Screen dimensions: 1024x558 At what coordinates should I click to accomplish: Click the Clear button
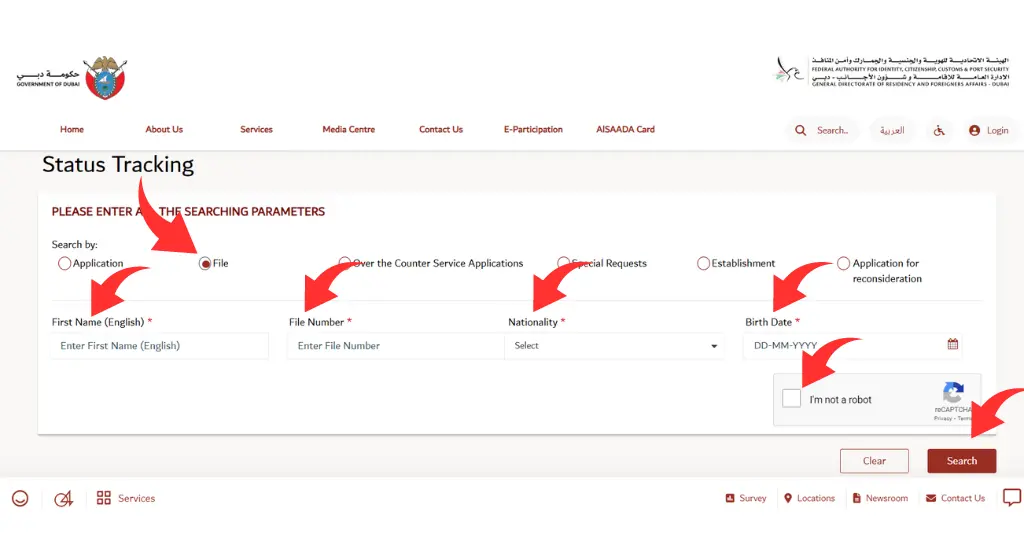tap(874, 461)
